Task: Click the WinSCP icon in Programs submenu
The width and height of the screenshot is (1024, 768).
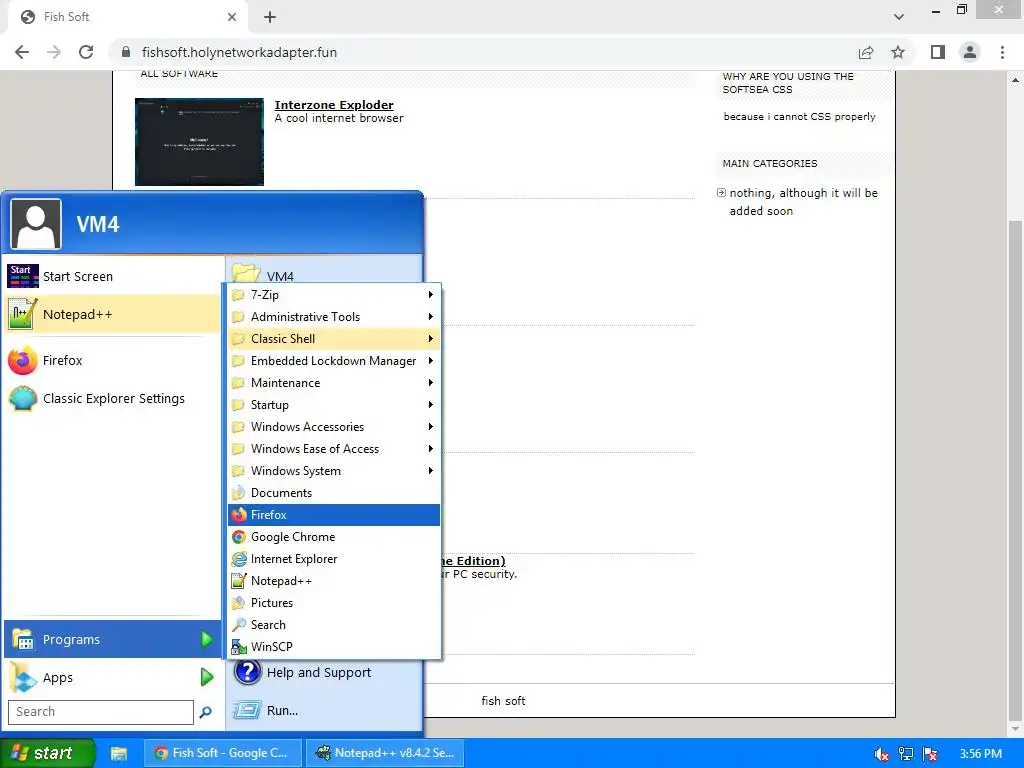Action: [x=239, y=647]
